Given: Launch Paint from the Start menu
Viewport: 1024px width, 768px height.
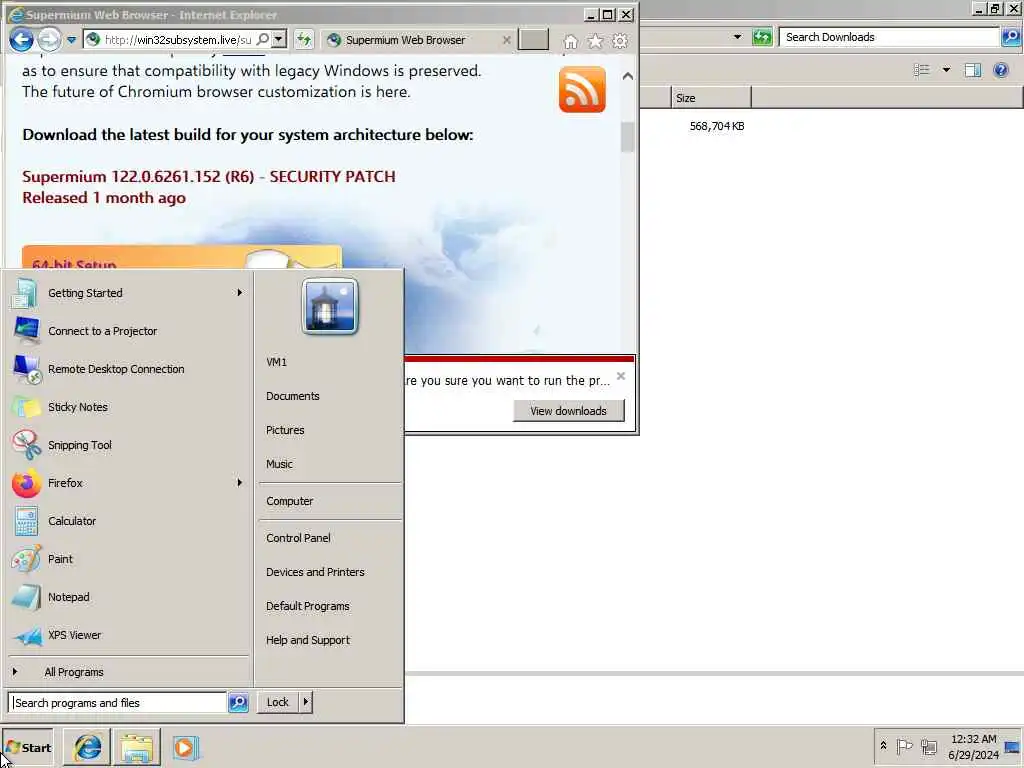Looking at the screenshot, I should tap(127, 559).
